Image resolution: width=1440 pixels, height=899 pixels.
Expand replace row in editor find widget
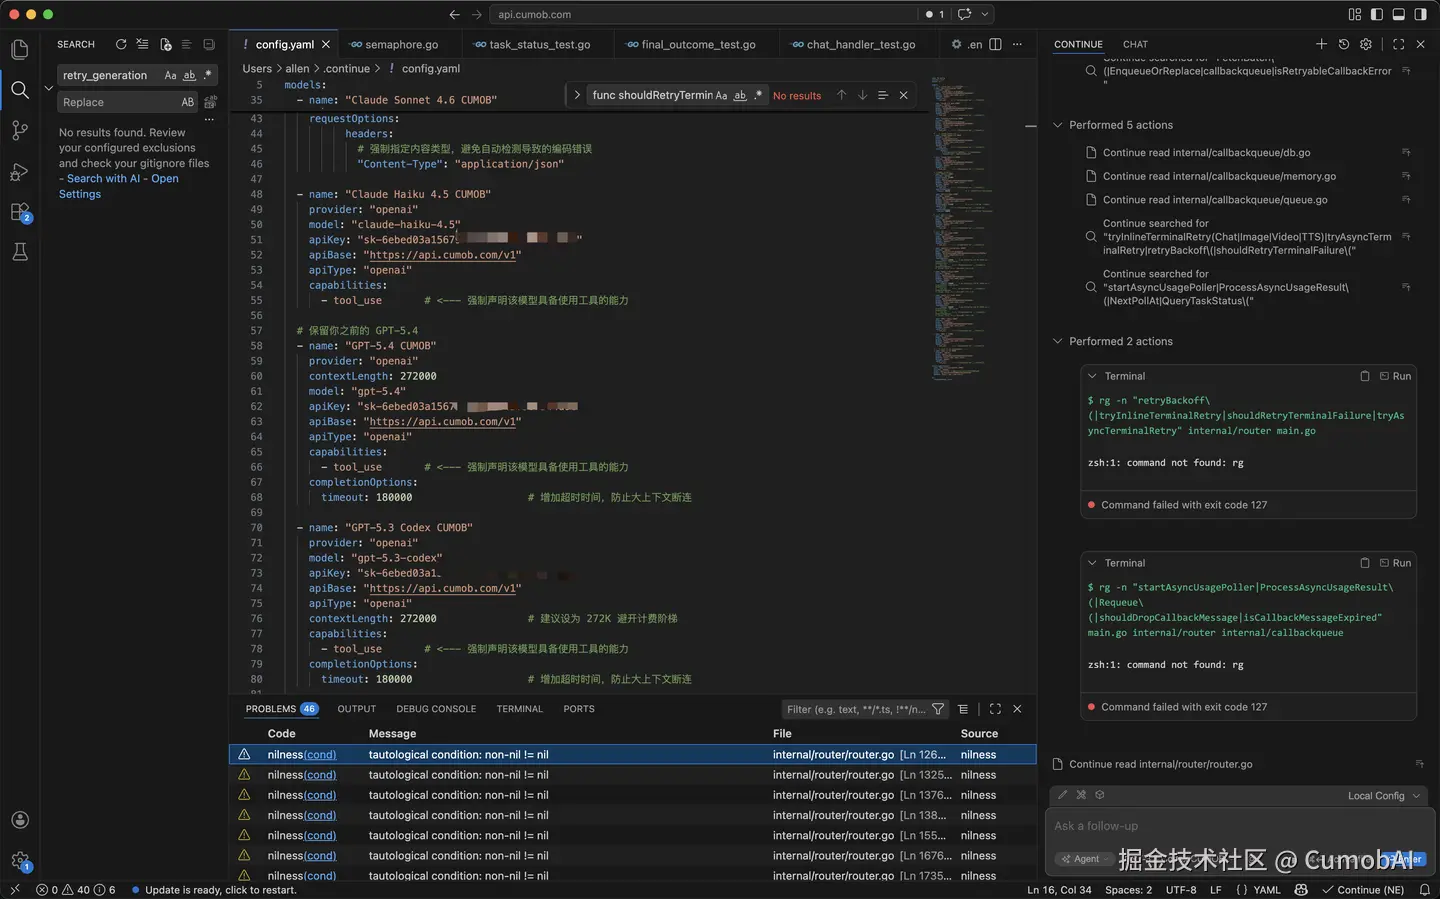[x=577, y=95]
